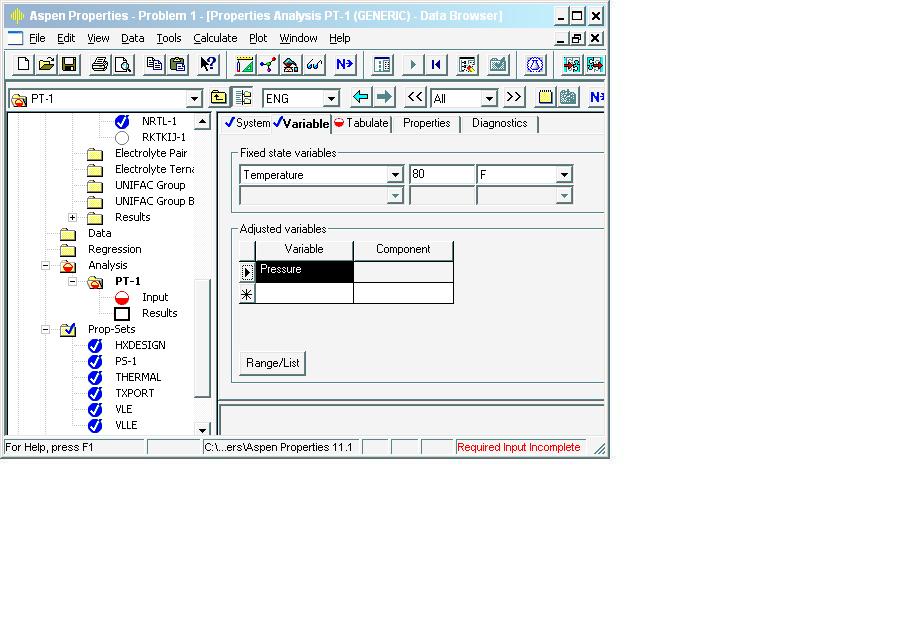Go back with the left arrow icon

click(361, 97)
